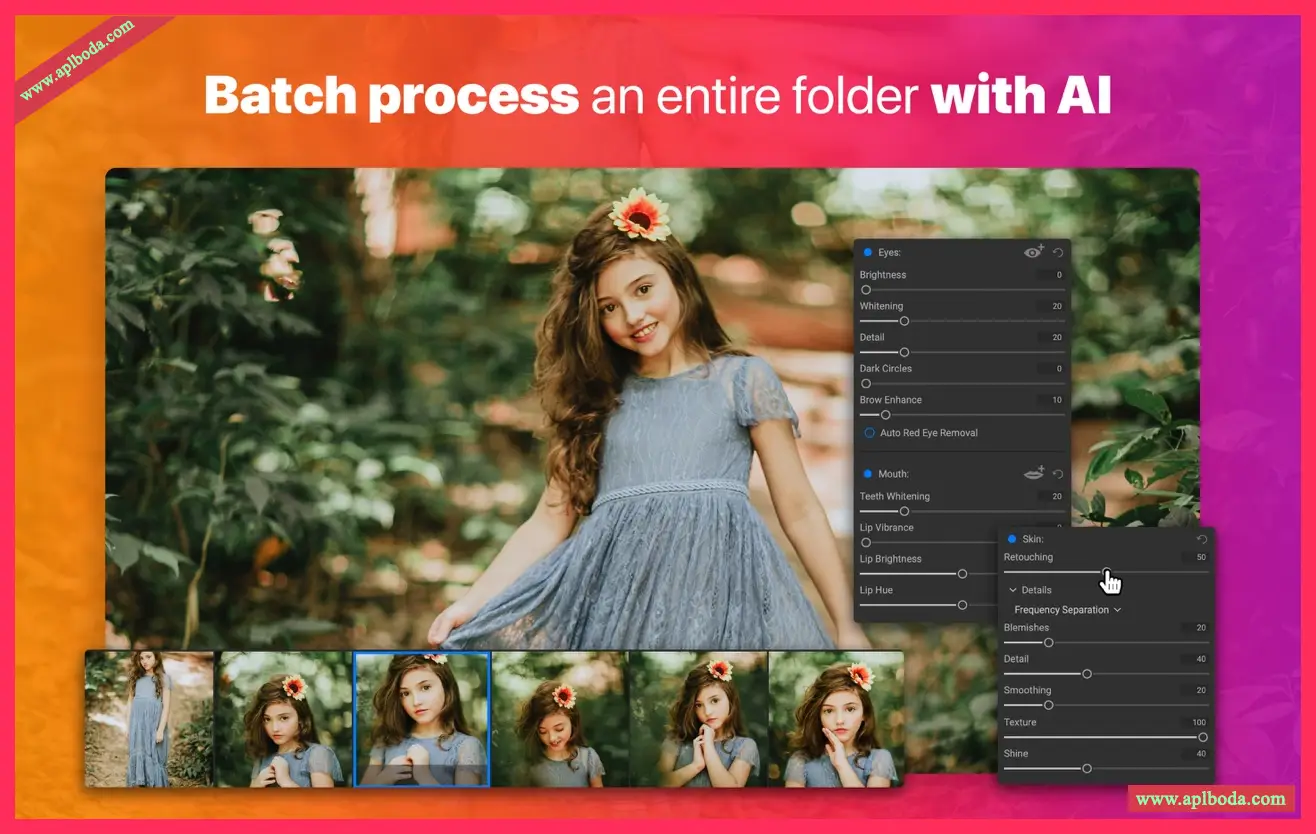Open the www.aplboda.com link at bottom right
Screen dimensions: 1316x834
[x=1210, y=799]
